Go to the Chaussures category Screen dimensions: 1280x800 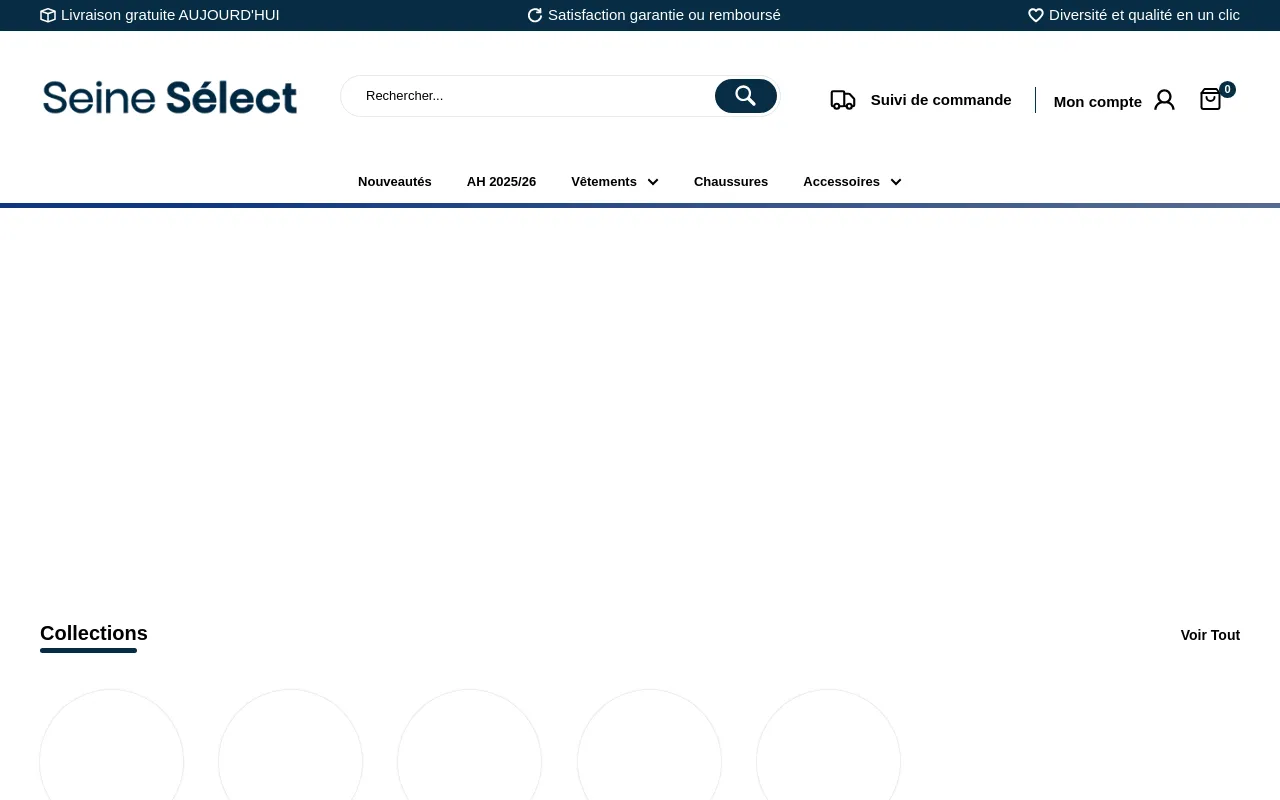pyautogui.click(x=731, y=182)
